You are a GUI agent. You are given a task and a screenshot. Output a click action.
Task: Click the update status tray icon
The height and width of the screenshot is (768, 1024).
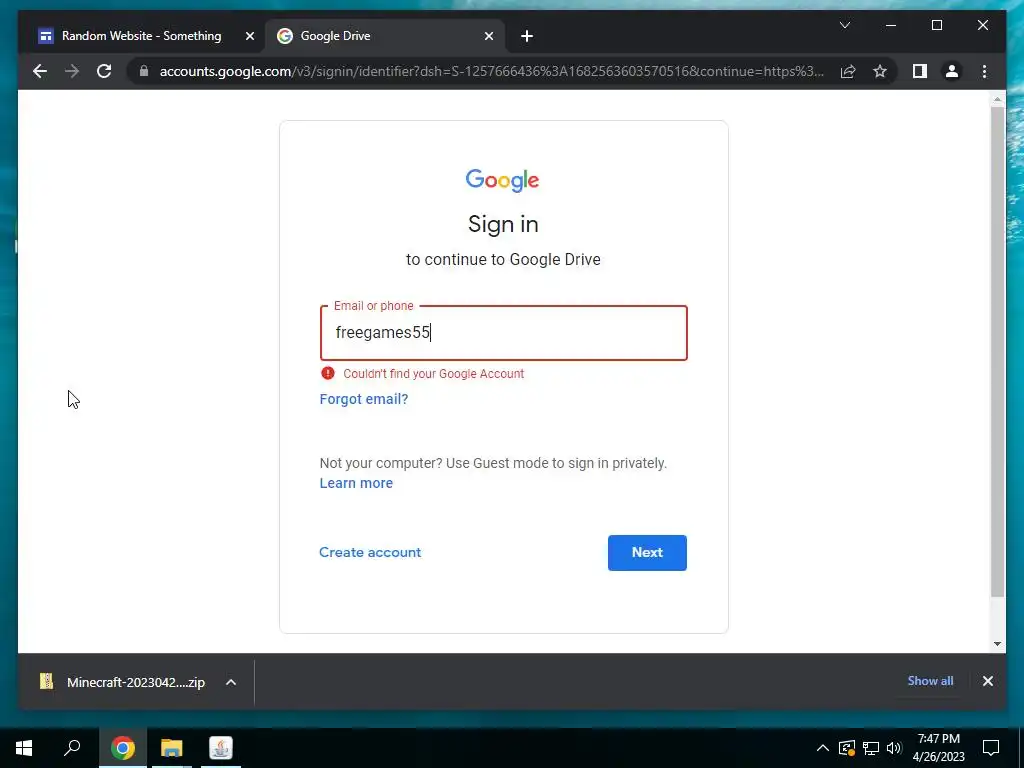point(847,748)
